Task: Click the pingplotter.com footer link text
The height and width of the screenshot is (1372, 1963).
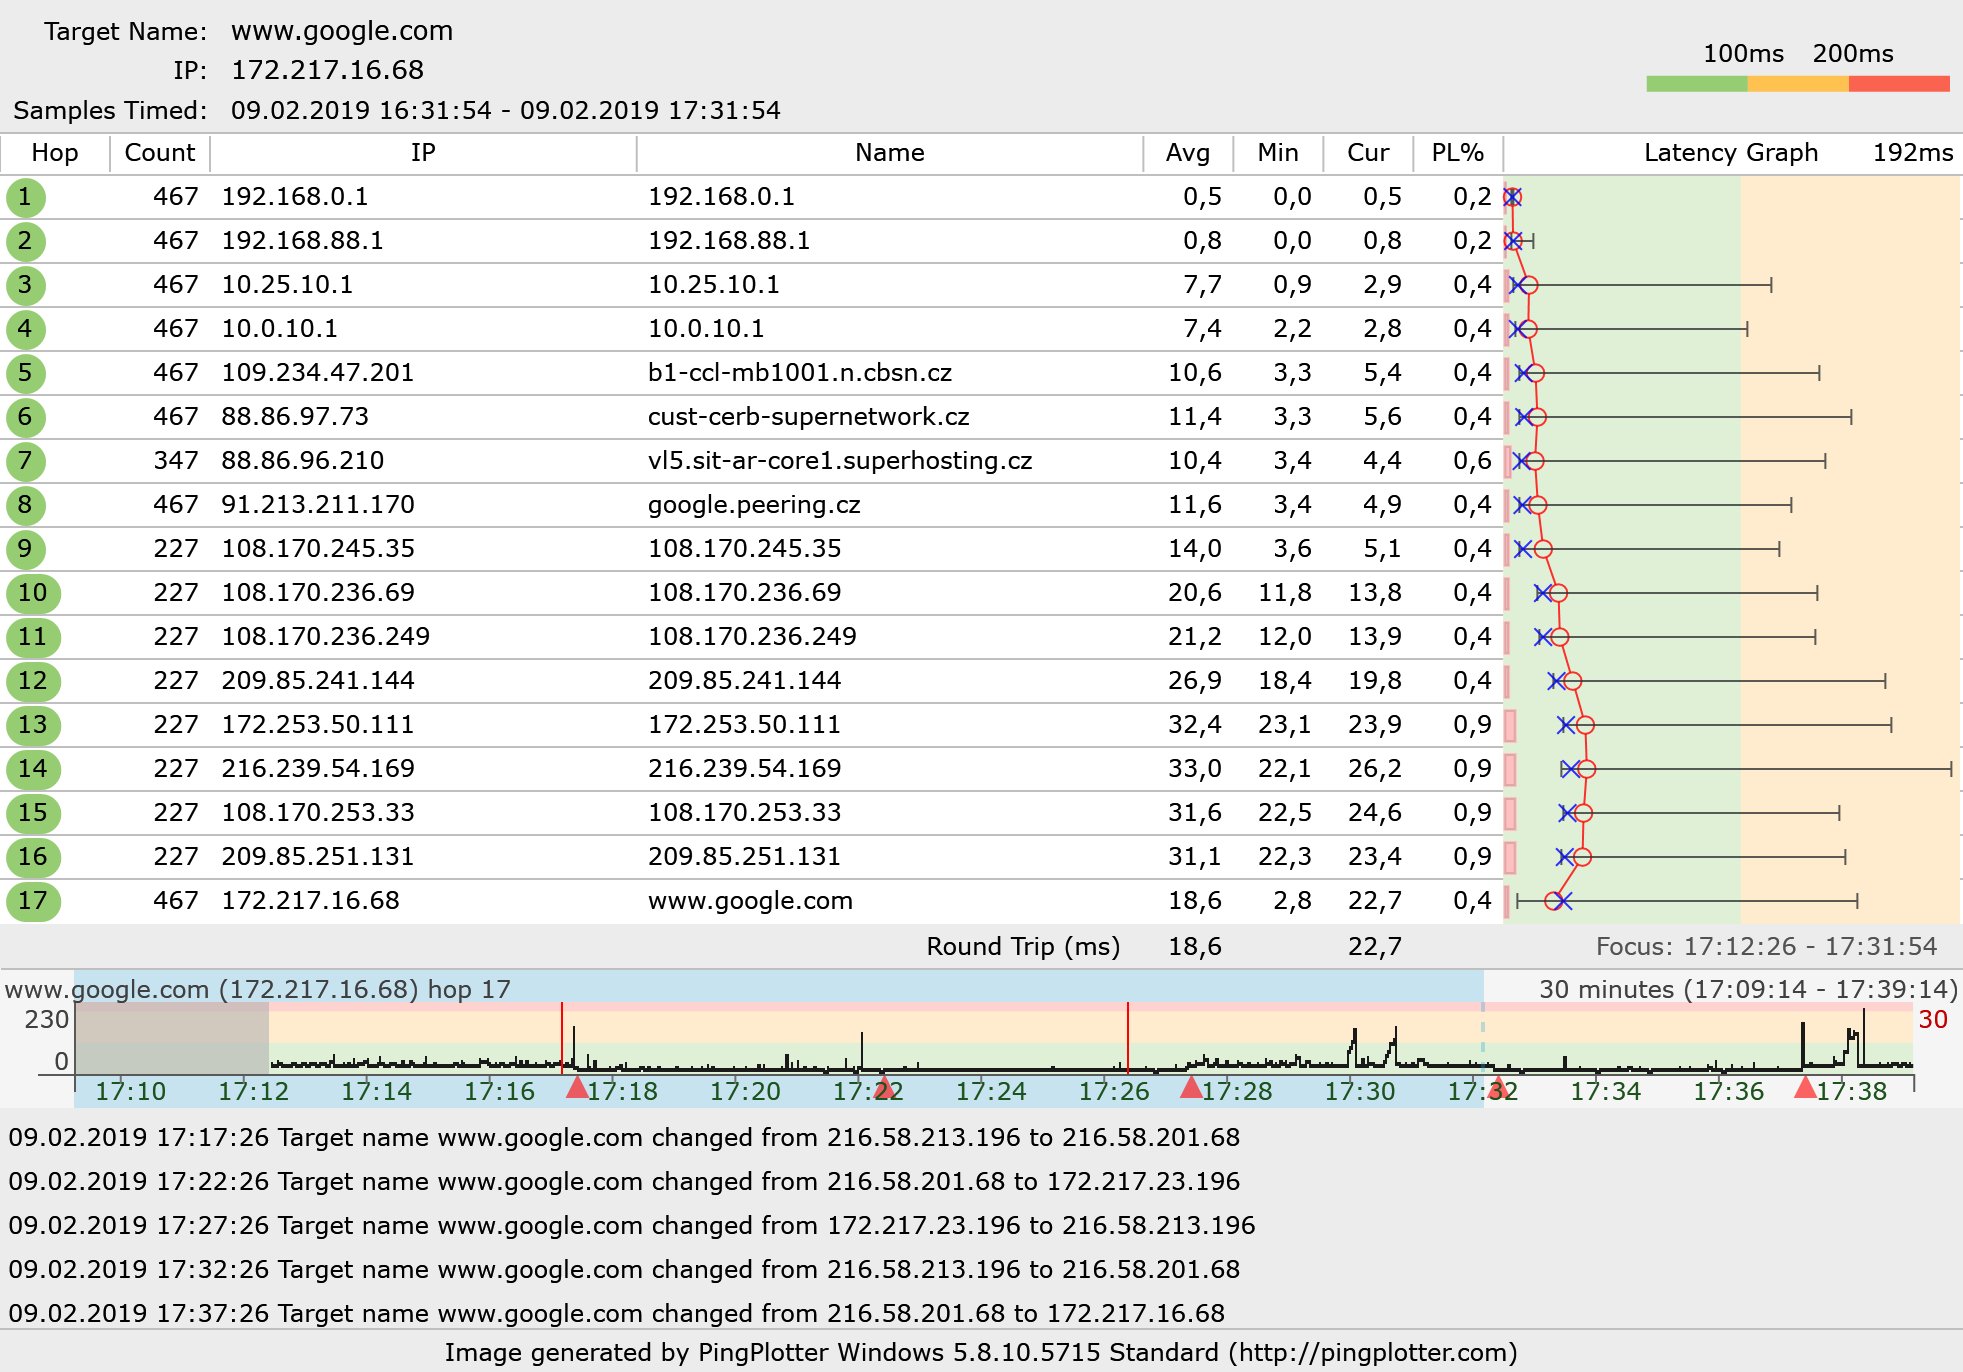Action: 1374,1353
